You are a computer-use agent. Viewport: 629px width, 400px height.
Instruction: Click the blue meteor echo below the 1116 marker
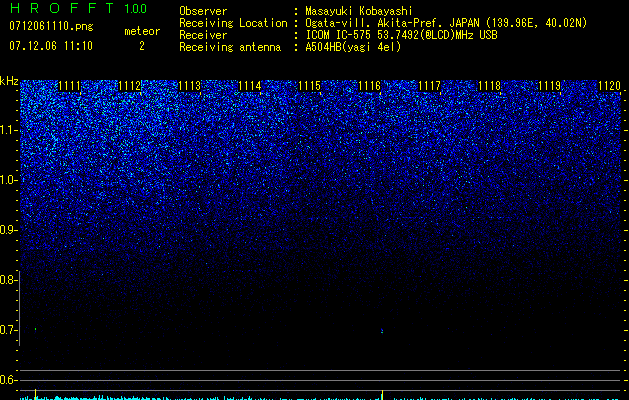click(382, 331)
